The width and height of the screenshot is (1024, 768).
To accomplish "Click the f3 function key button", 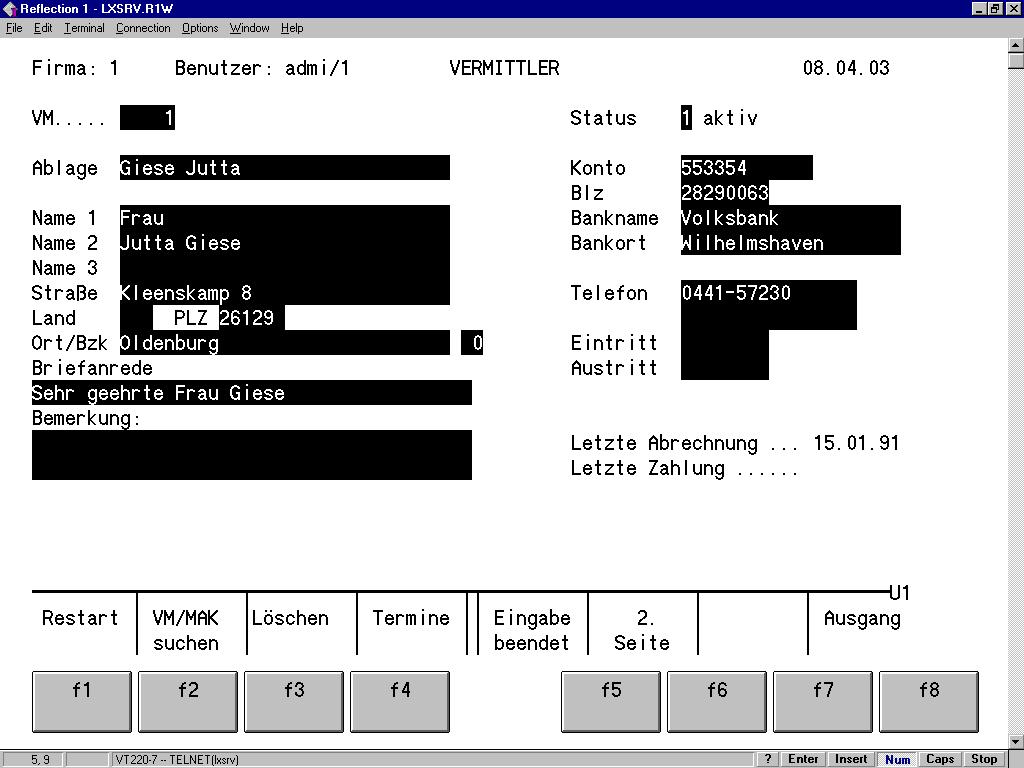I will (294, 701).
